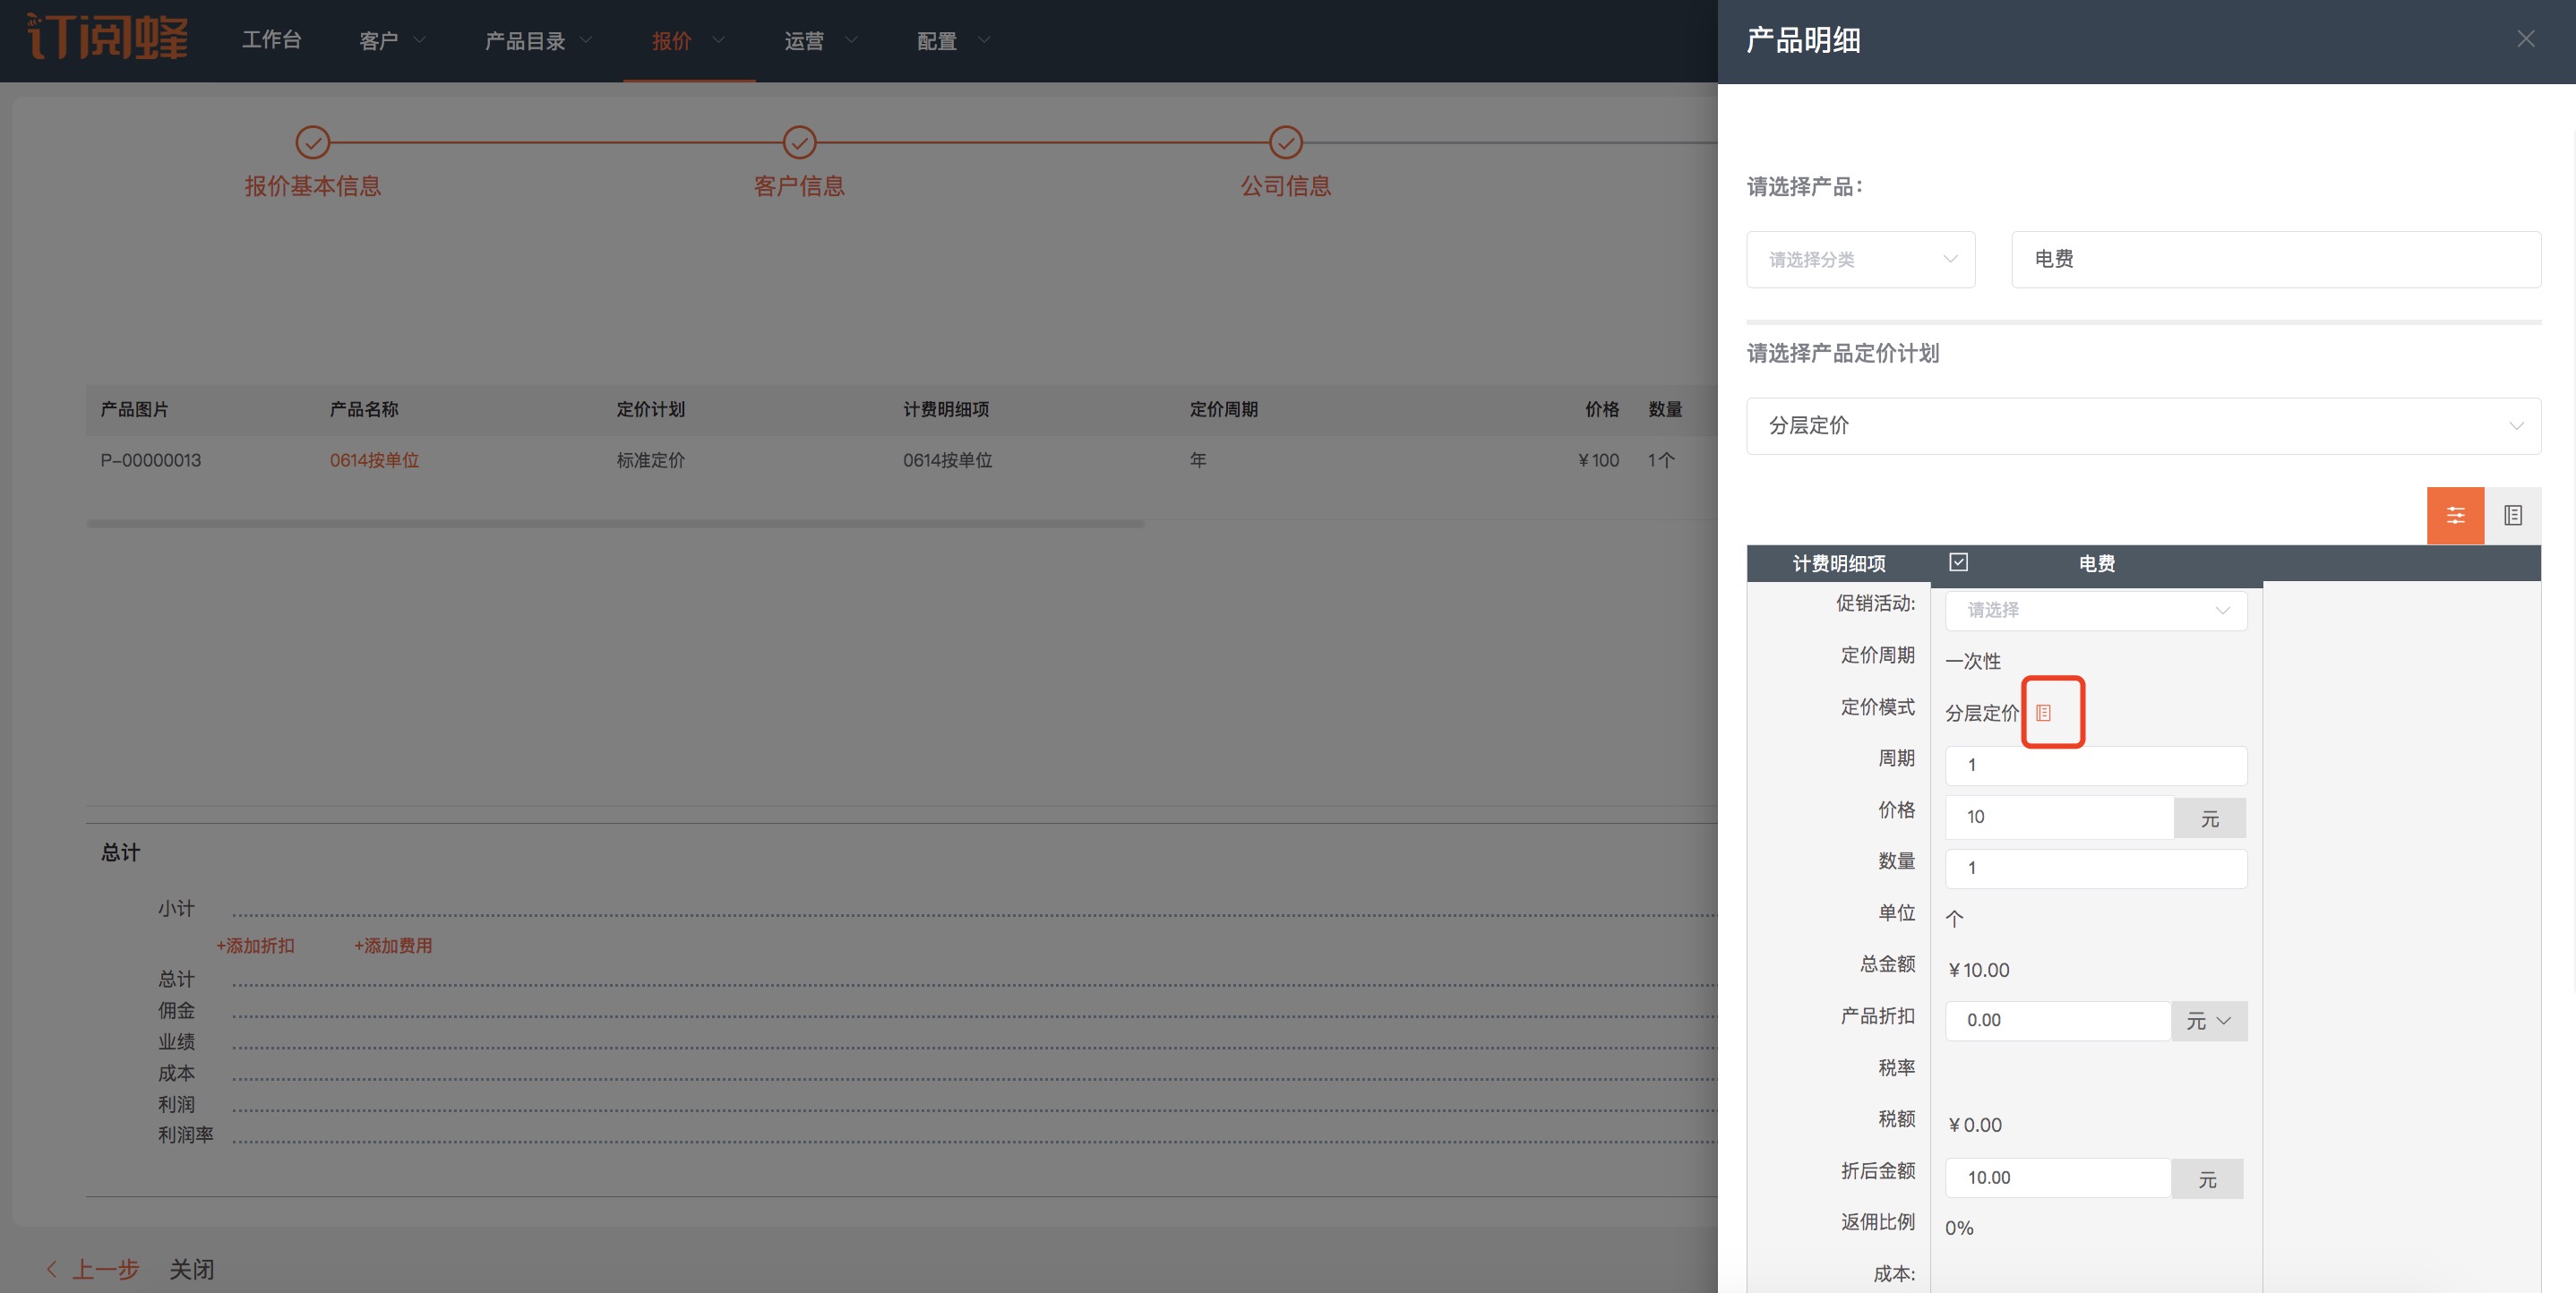
Task: Click the 订阅蜂 logo
Action: [x=107, y=38]
